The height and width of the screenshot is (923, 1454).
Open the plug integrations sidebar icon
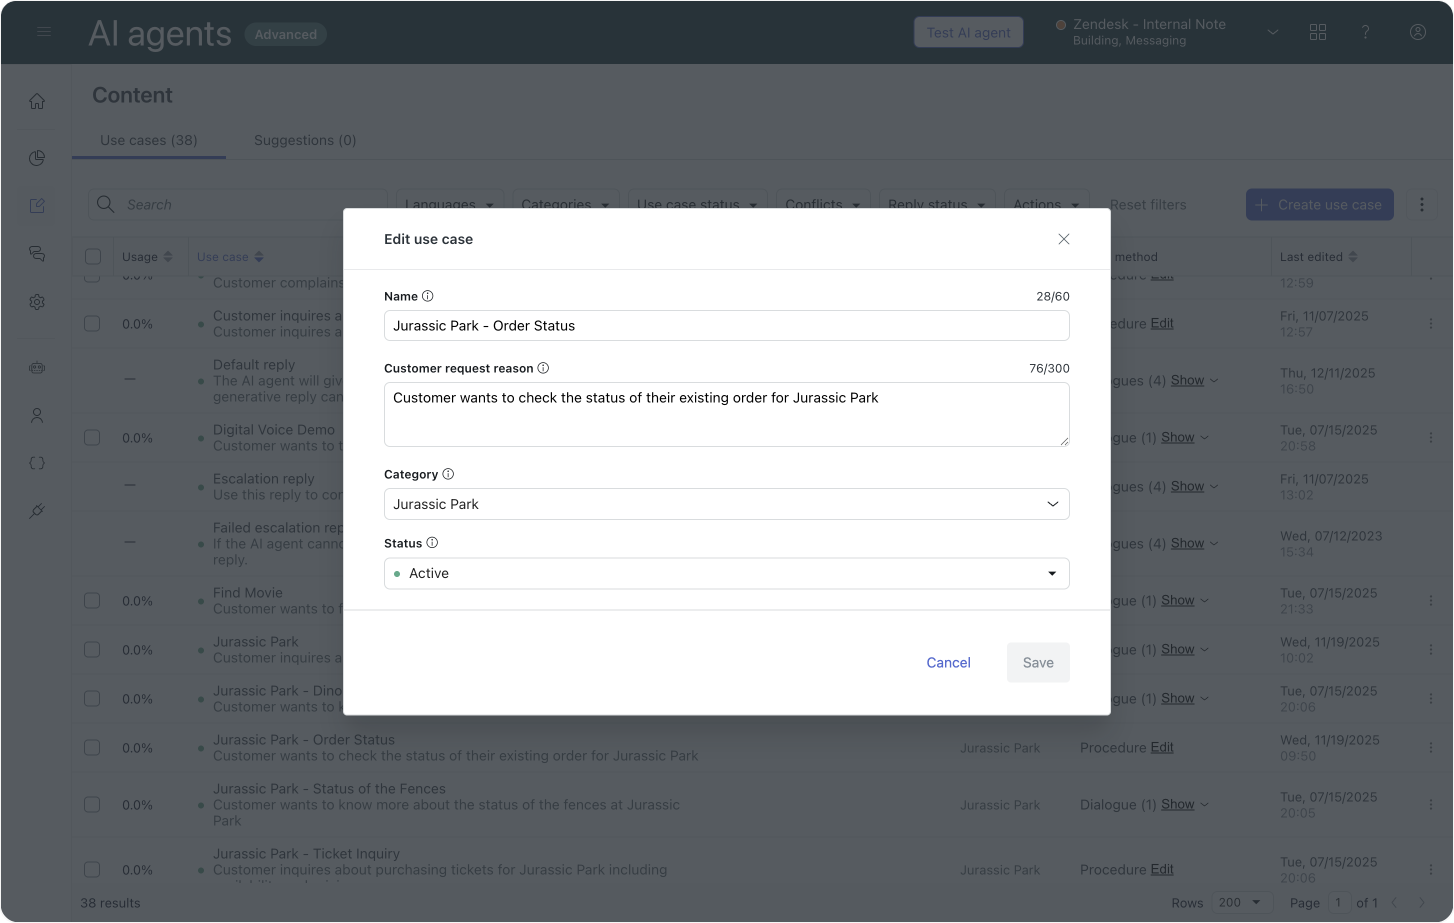[37, 511]
